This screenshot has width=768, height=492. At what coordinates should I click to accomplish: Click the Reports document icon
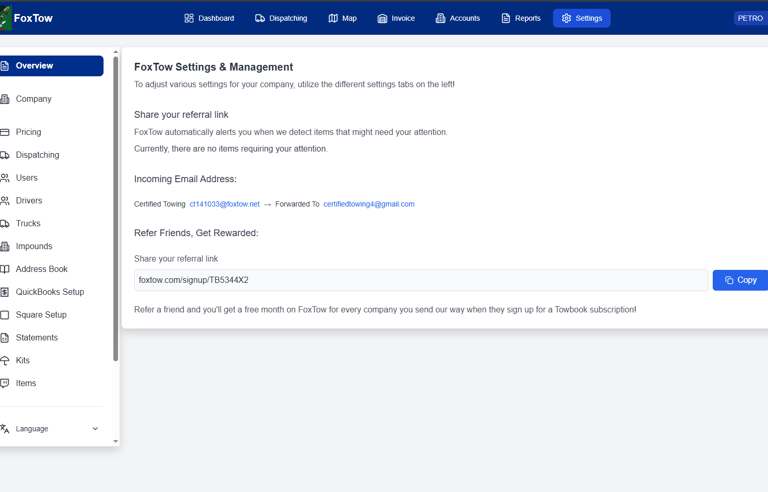[505, 18]
